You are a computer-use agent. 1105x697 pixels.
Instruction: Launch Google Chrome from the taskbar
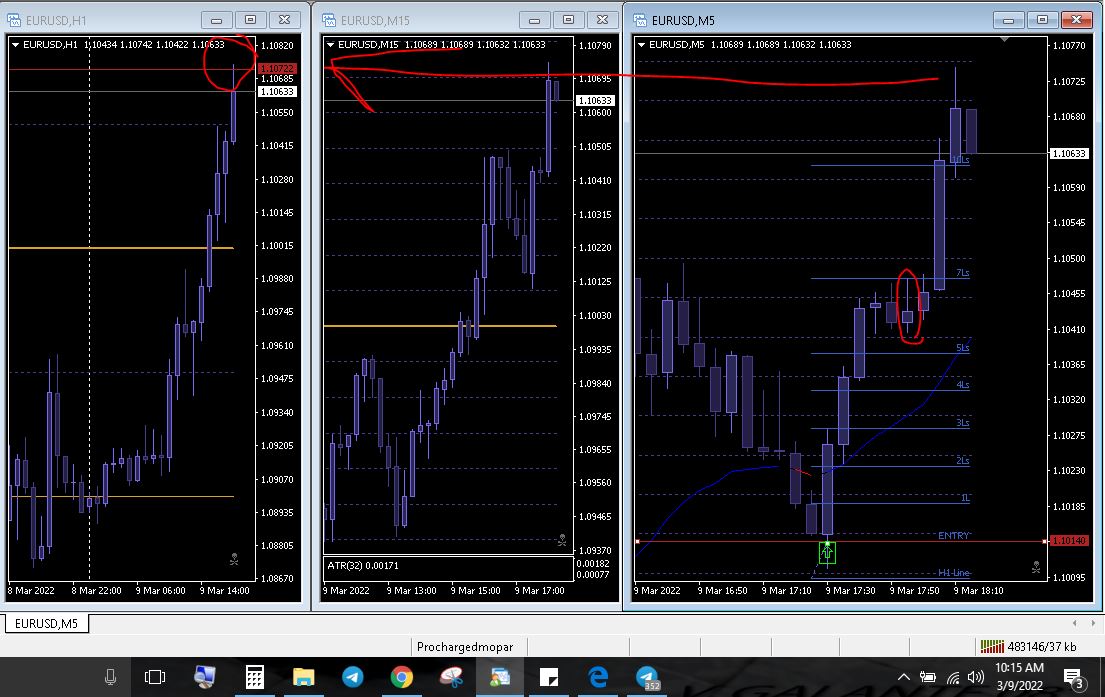click(402, 677)
